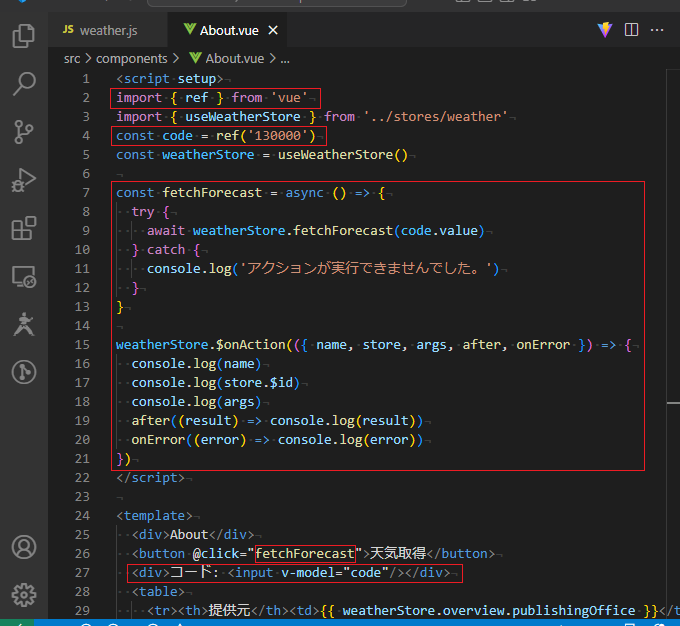Click the '<template>' tag on line 24
Screen dimensions: 680x626
pos(154,516)
